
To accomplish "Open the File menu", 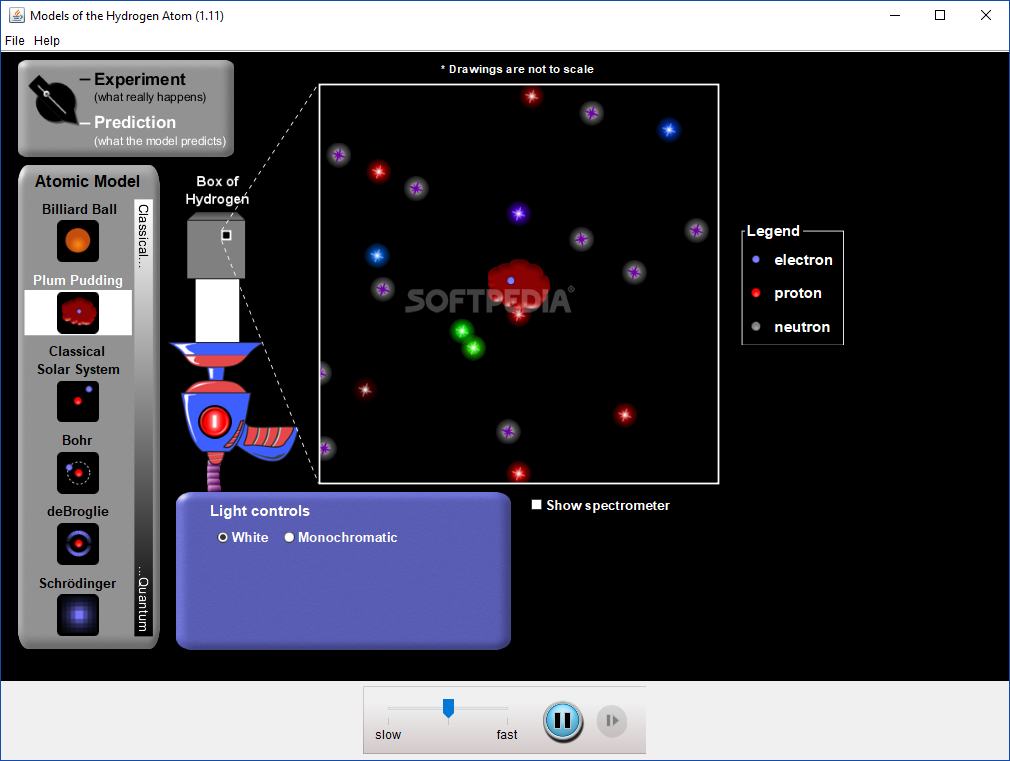I will pyautogui.click(x=15, y=41).
